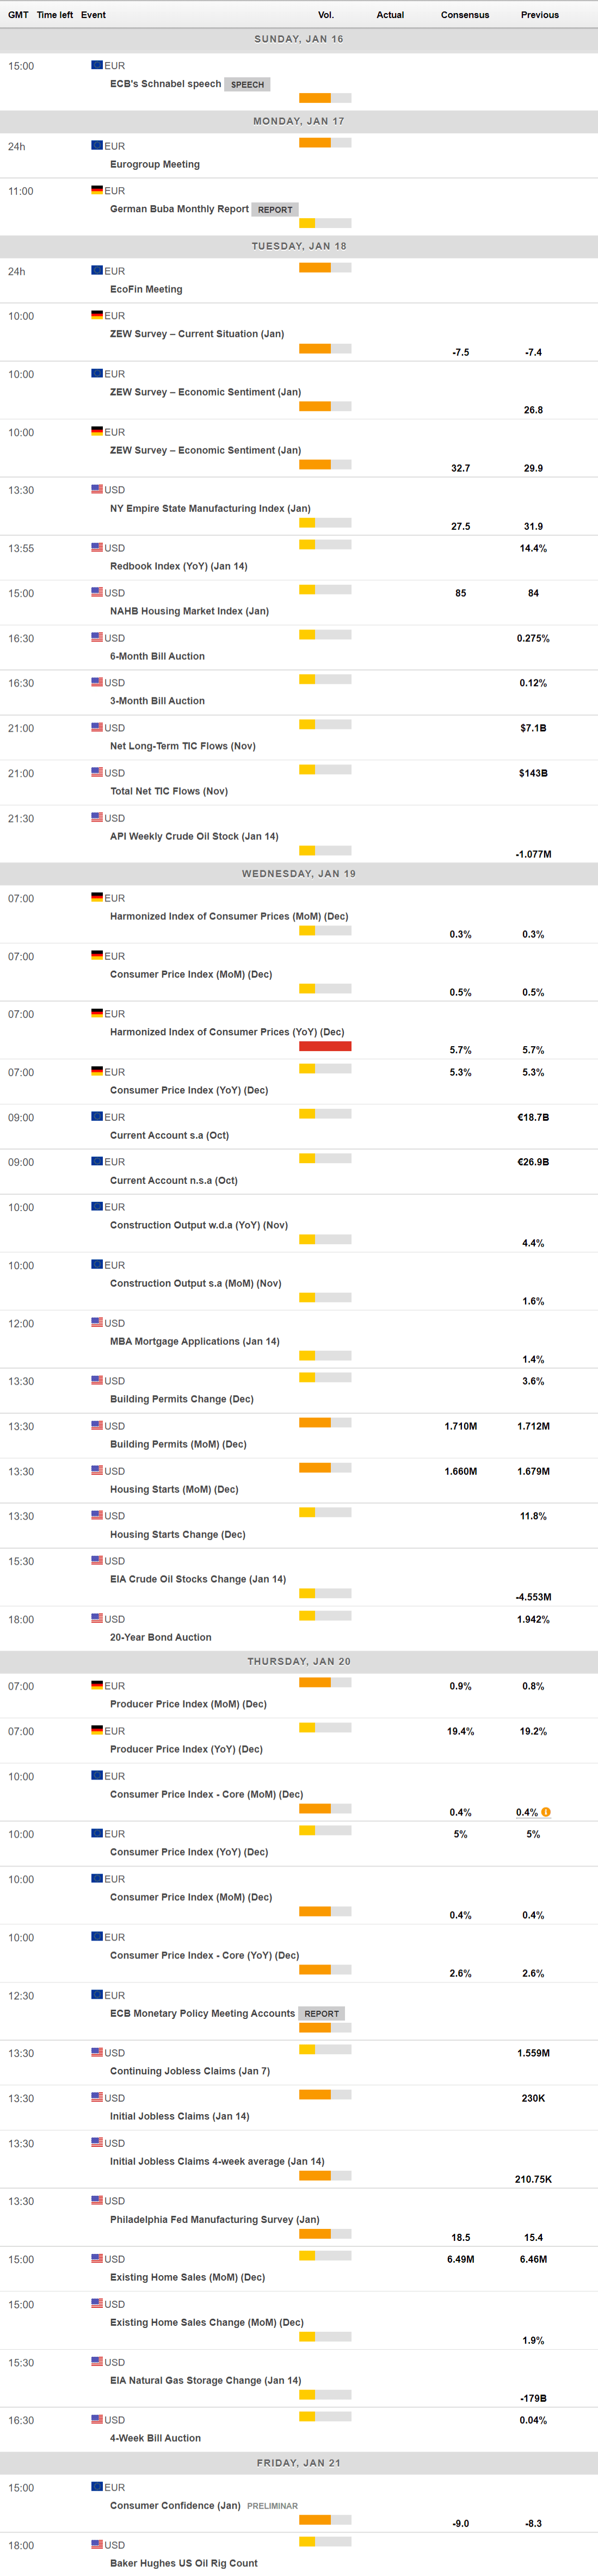Open the EIA Natural Gas Storage Change event
Image resolution: width=598 pixels, height=2576 pixels.
[x=205, y=2380]
